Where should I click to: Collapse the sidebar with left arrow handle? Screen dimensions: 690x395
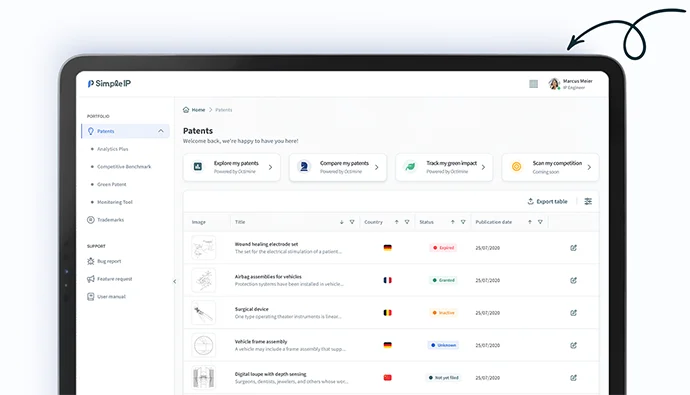[175, 282]
